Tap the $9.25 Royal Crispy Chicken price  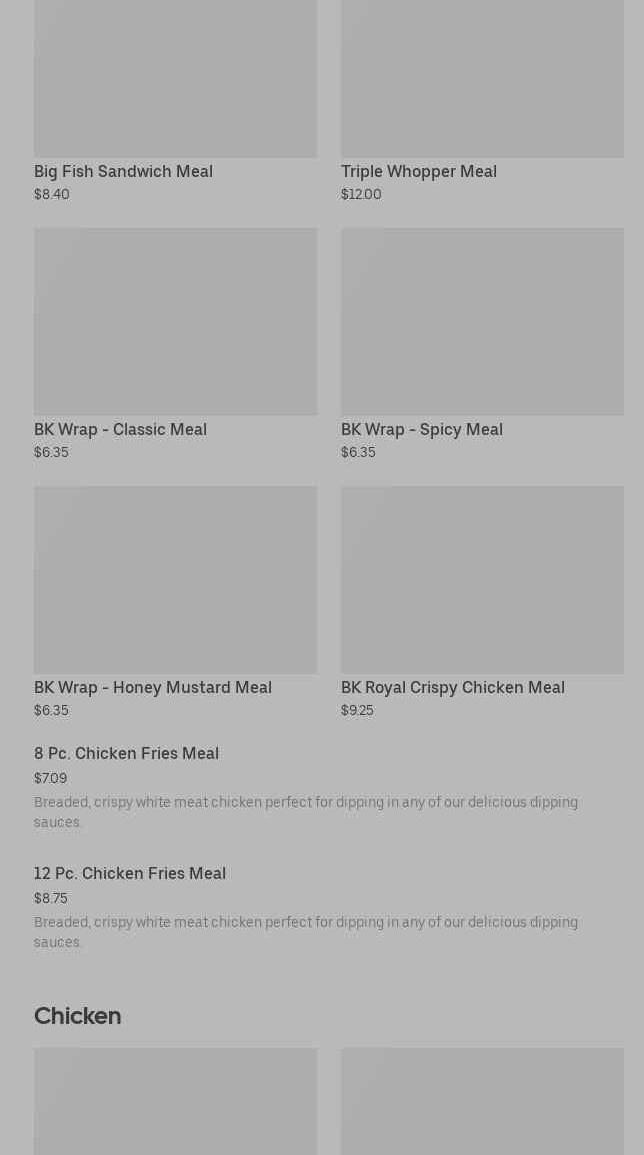tap(357, 711)
